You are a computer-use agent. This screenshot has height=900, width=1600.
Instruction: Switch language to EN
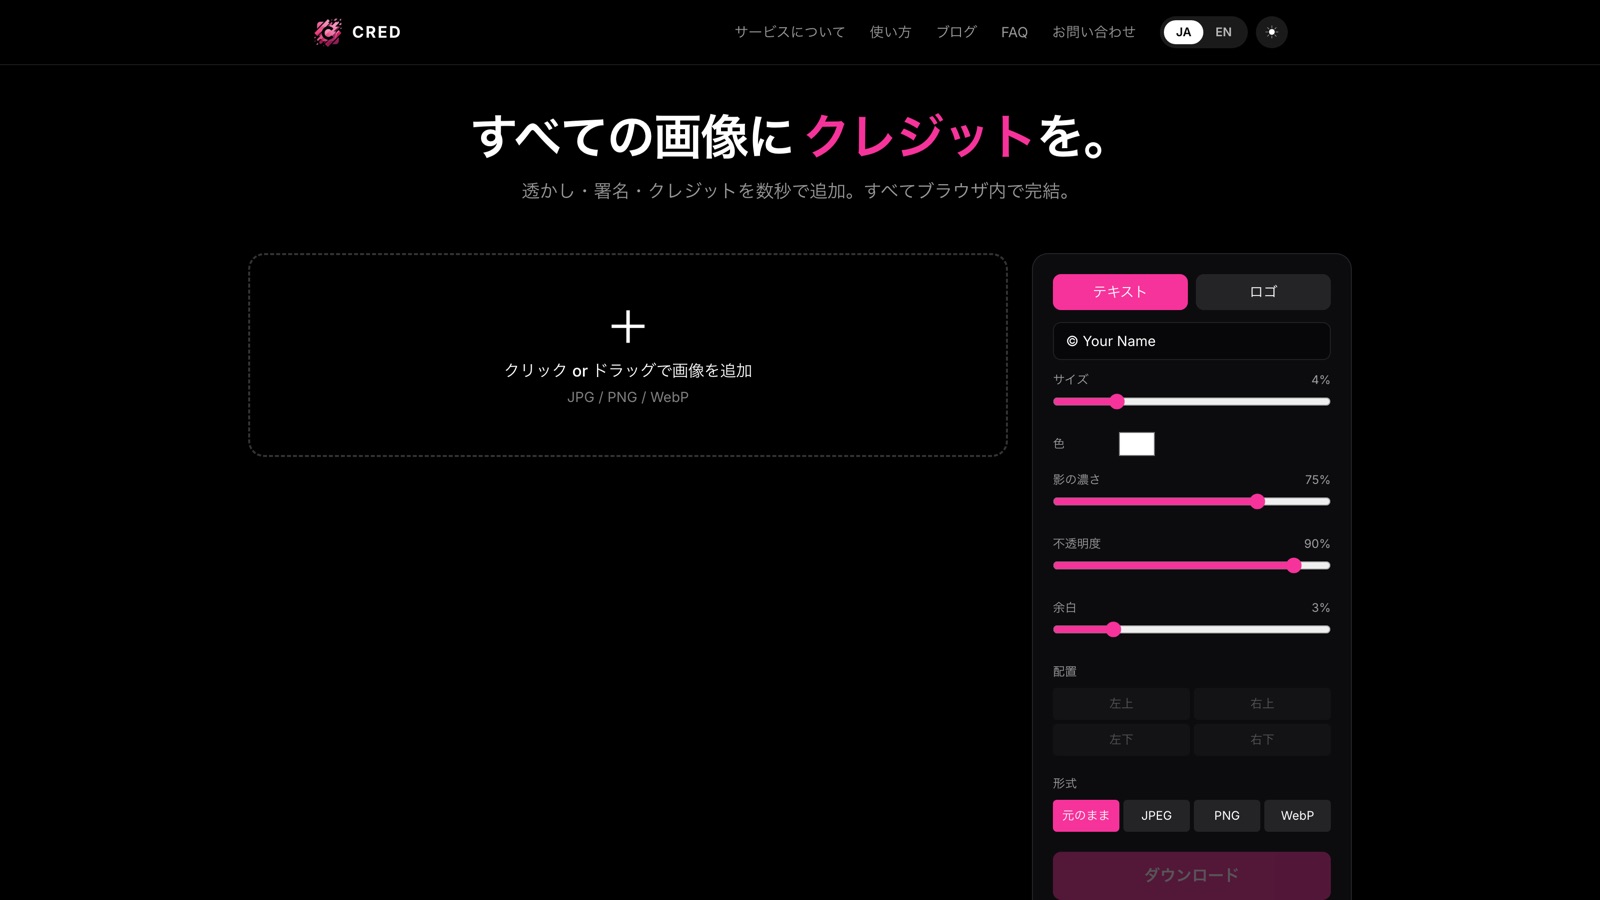[1223, 32]
